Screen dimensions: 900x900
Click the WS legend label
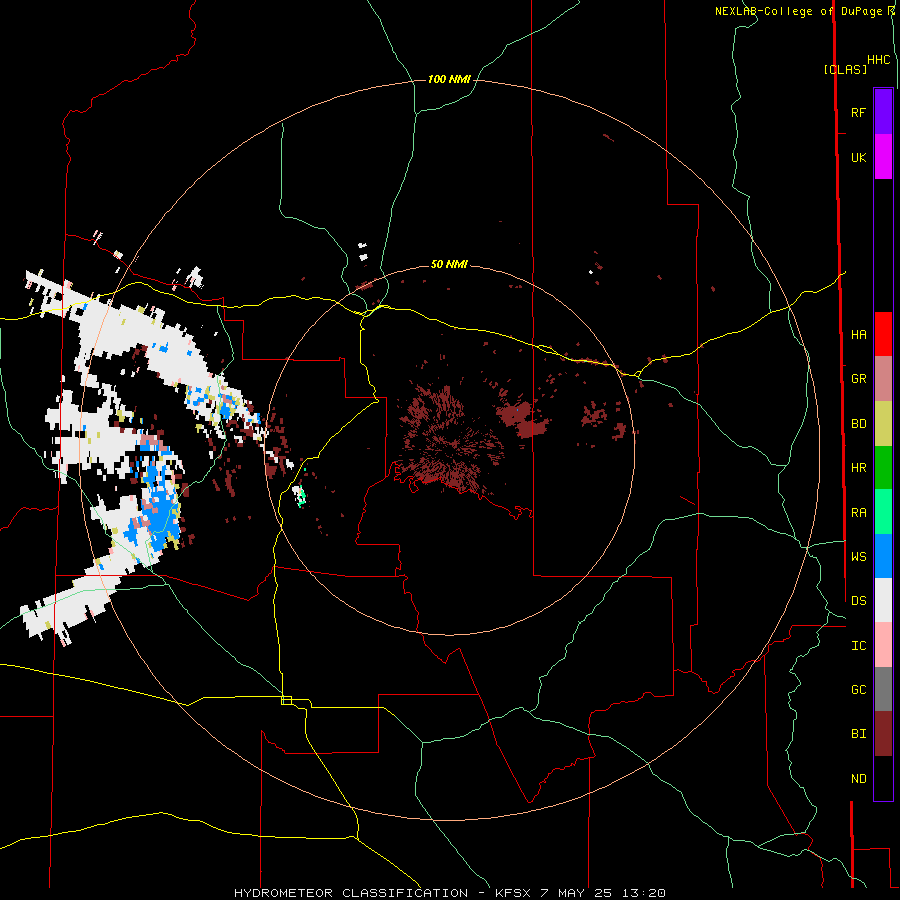858,556
